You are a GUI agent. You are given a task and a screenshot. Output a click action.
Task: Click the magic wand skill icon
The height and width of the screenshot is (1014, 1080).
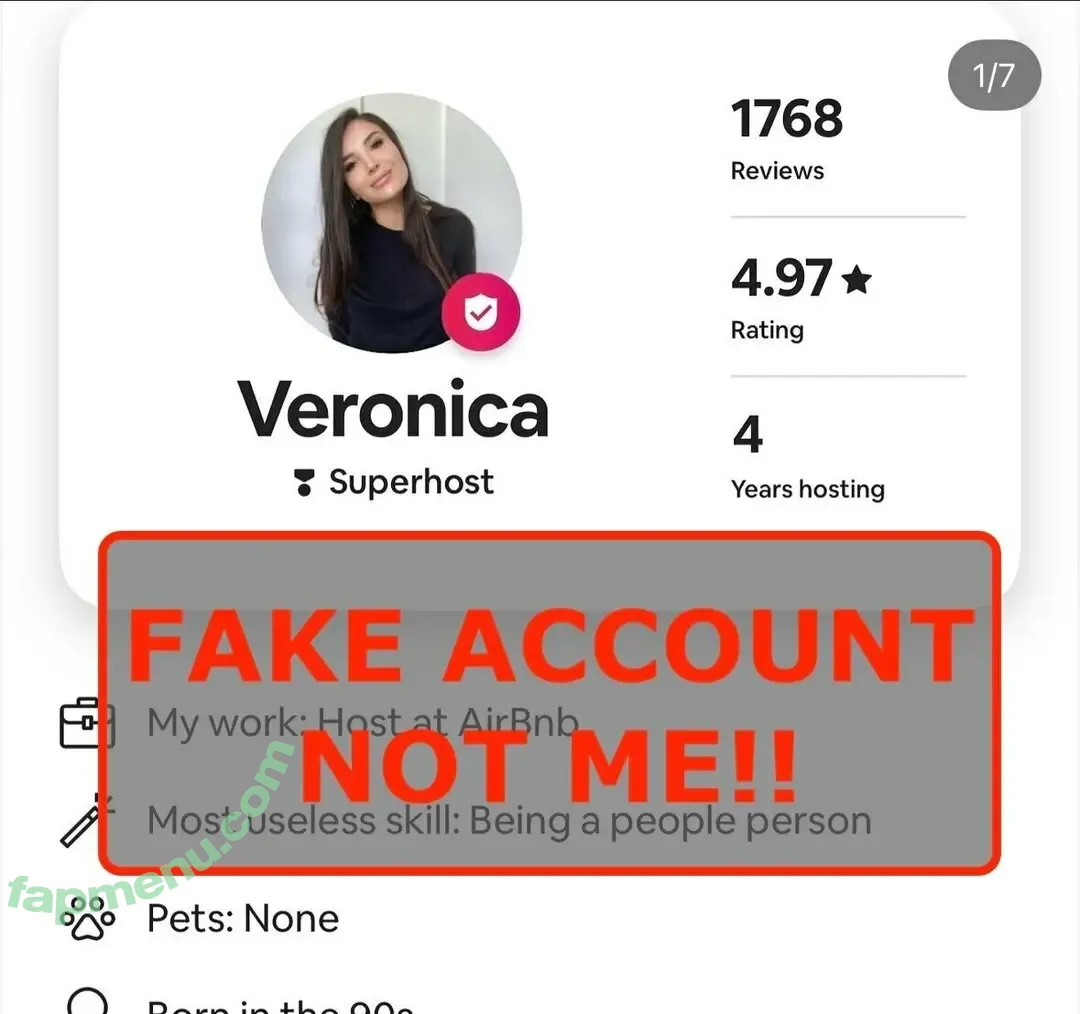coord(86,820)
